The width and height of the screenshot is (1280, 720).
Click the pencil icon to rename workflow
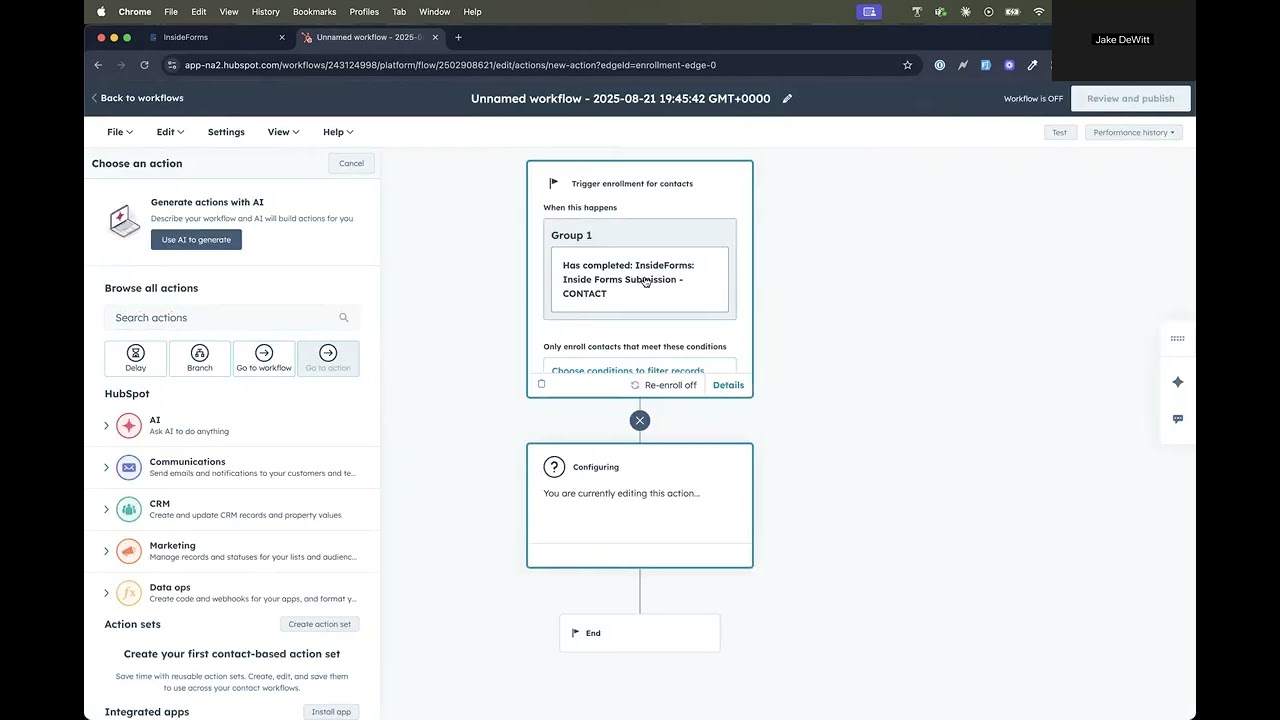pyautogui.click(x=788, y=99)
